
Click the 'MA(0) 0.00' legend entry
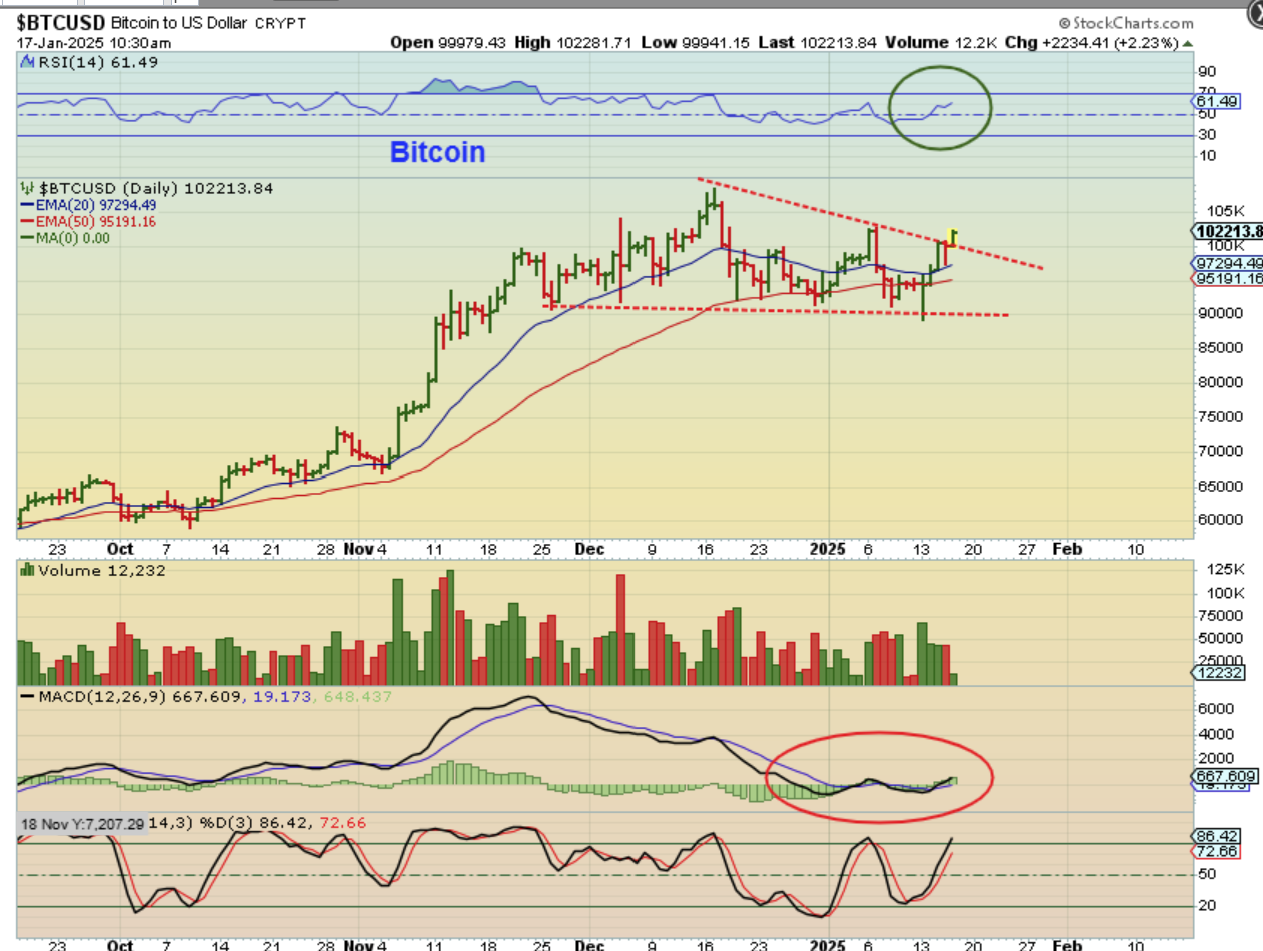coord(66,238)
